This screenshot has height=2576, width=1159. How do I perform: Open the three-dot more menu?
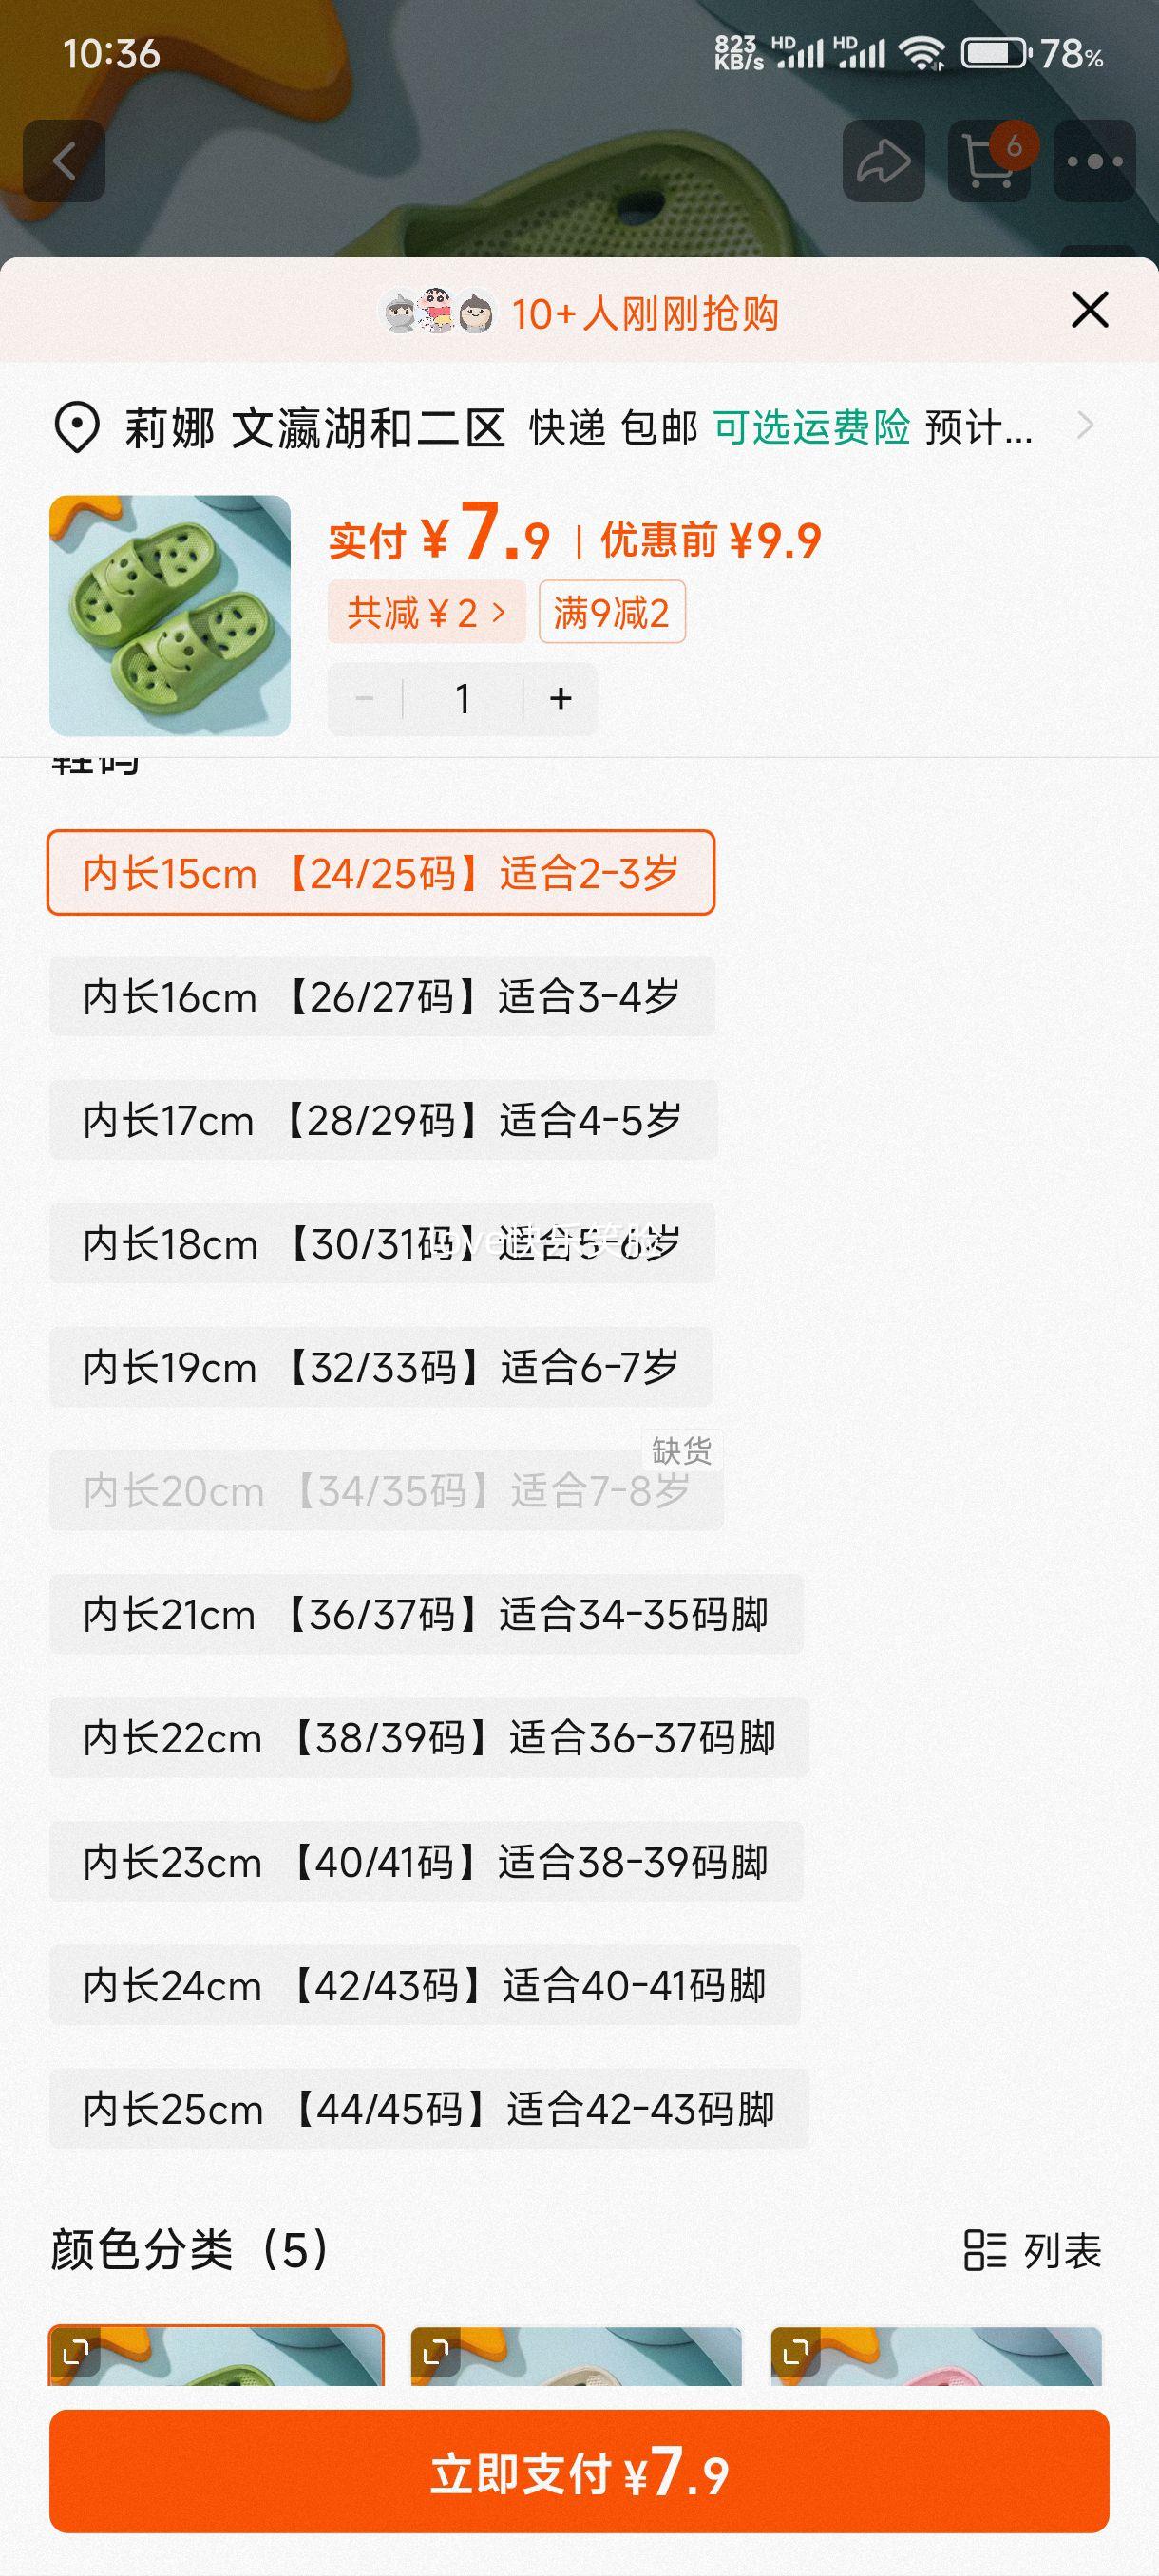pyautogui.click(x=1094, y=161)
